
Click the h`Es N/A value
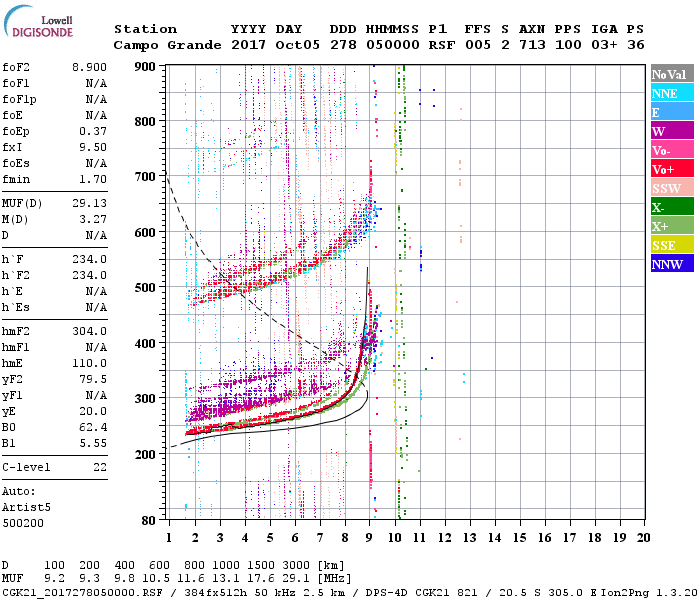tap(96, 307)
